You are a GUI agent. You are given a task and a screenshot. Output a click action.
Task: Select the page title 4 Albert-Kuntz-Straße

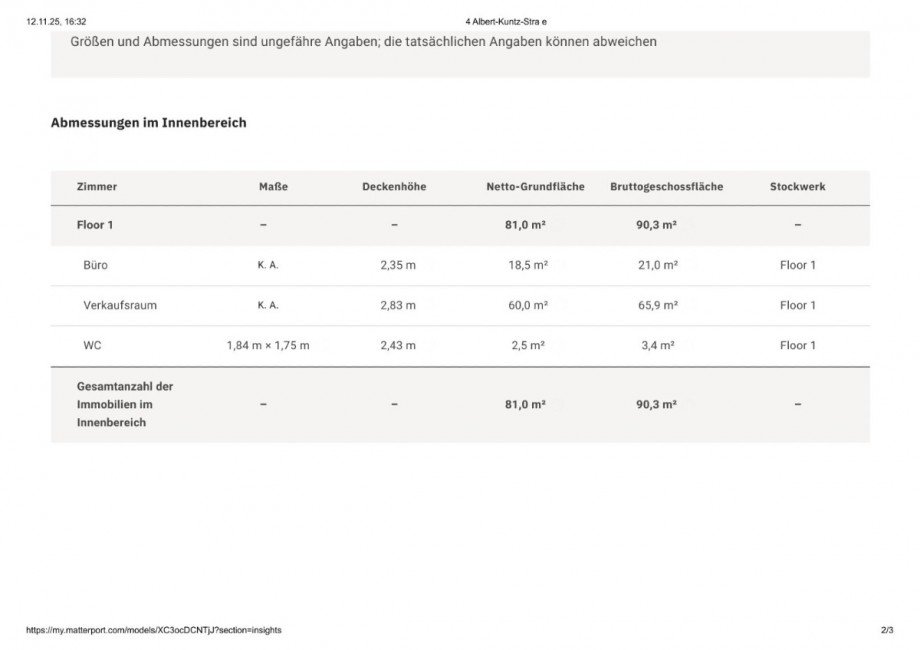506,22
